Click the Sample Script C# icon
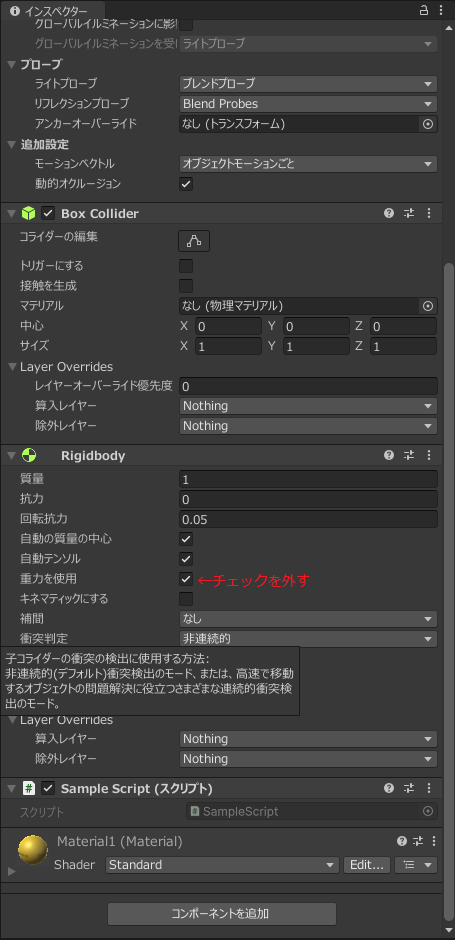 29,788
